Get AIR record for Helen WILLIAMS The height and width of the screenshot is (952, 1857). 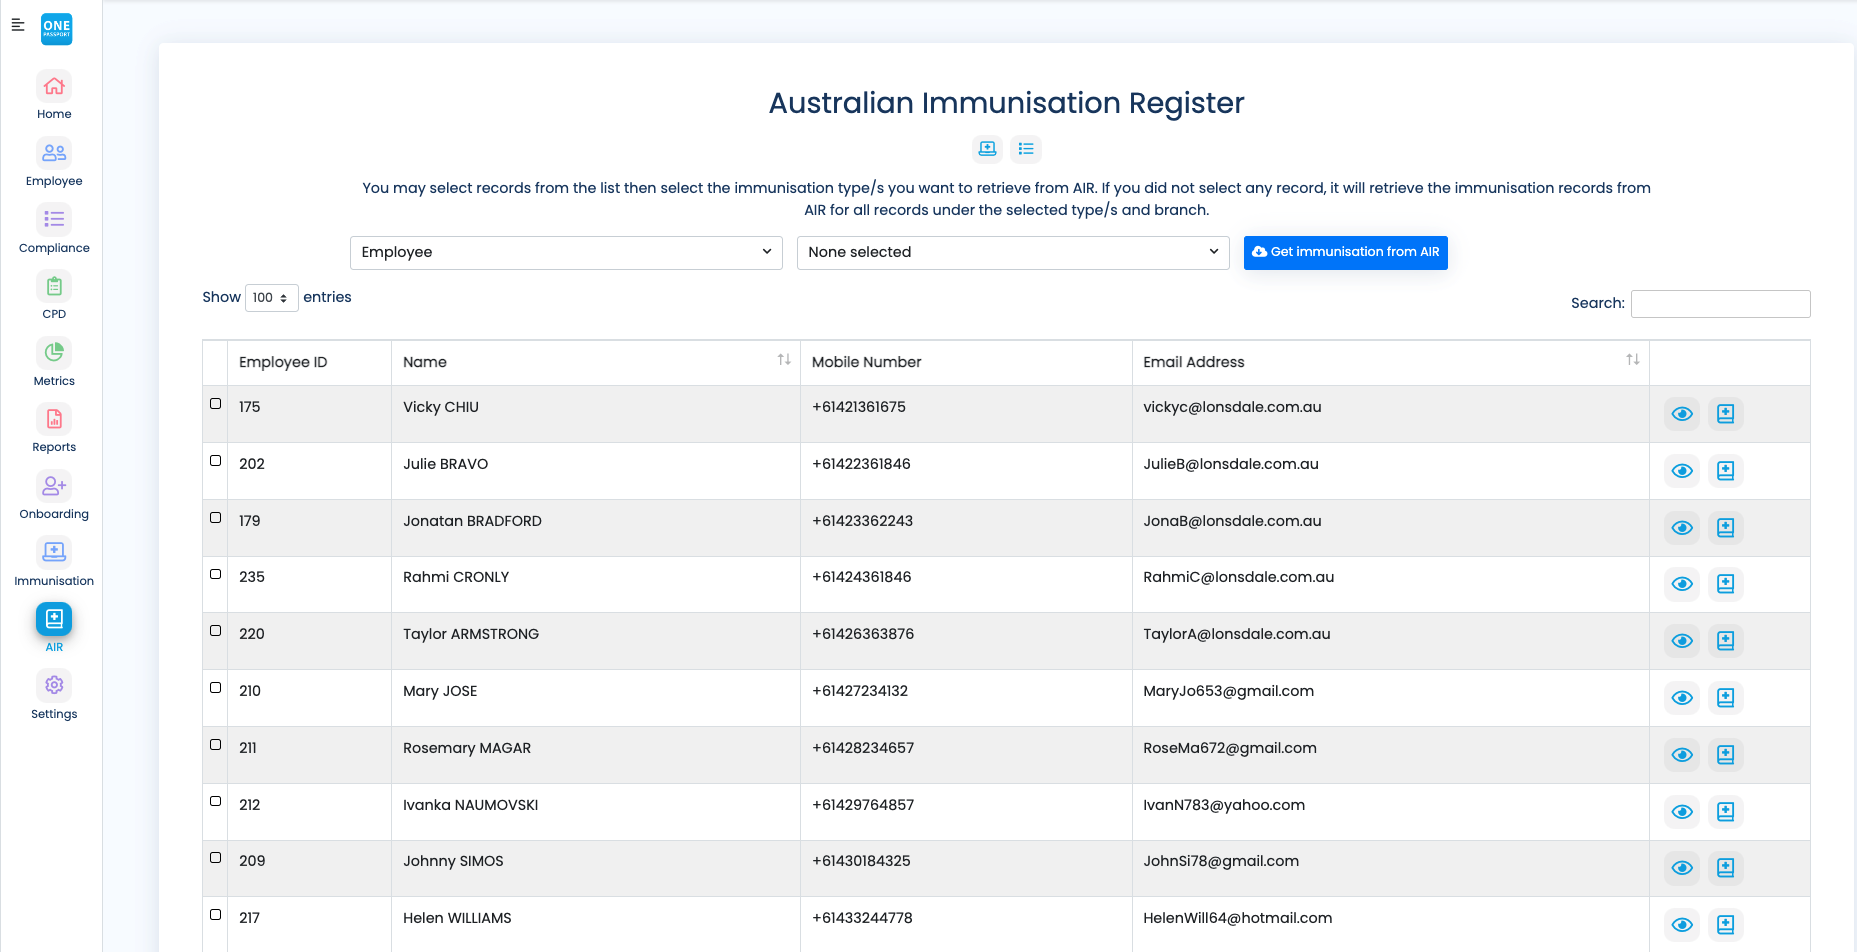[1725, 925]
